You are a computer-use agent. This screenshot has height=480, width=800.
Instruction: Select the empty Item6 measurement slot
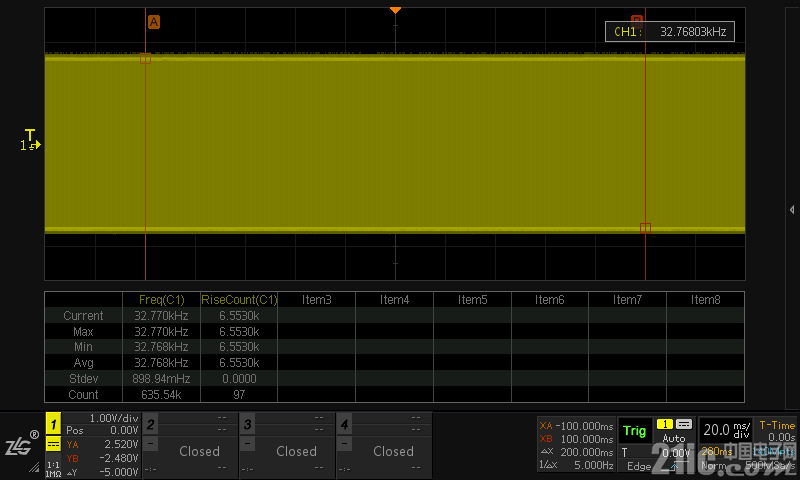(x=549, y=299)
